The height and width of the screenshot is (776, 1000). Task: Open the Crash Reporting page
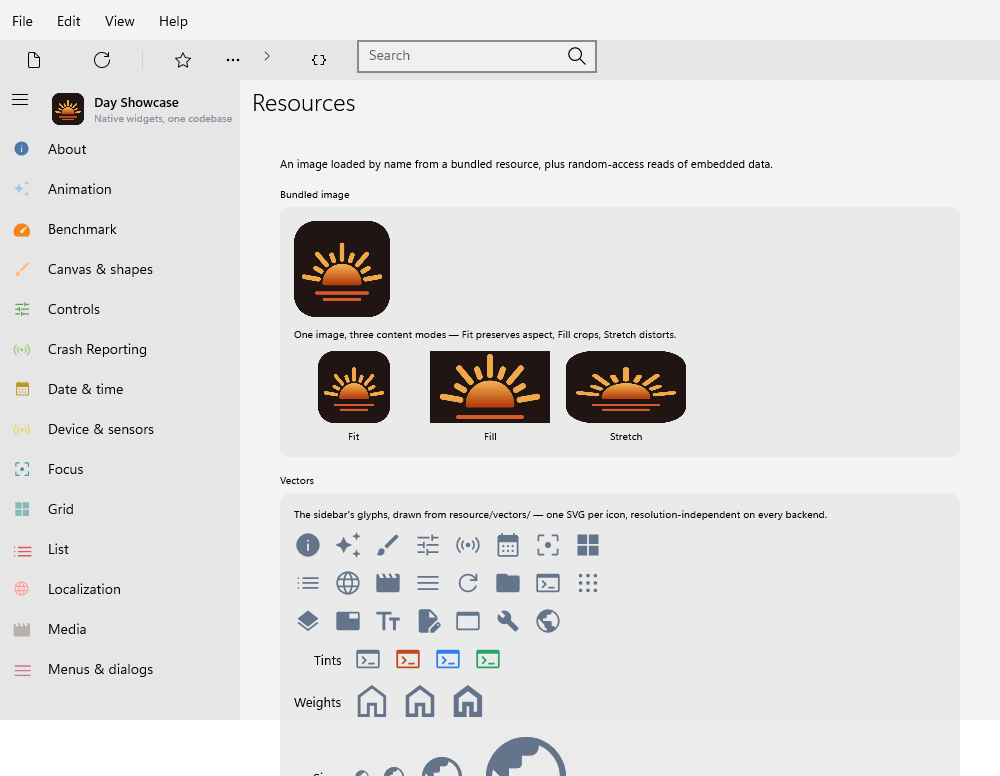120,349
